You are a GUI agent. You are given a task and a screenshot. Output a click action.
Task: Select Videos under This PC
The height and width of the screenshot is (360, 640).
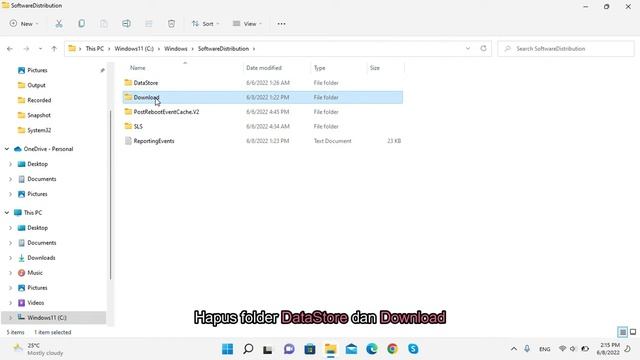pos(36,303)
